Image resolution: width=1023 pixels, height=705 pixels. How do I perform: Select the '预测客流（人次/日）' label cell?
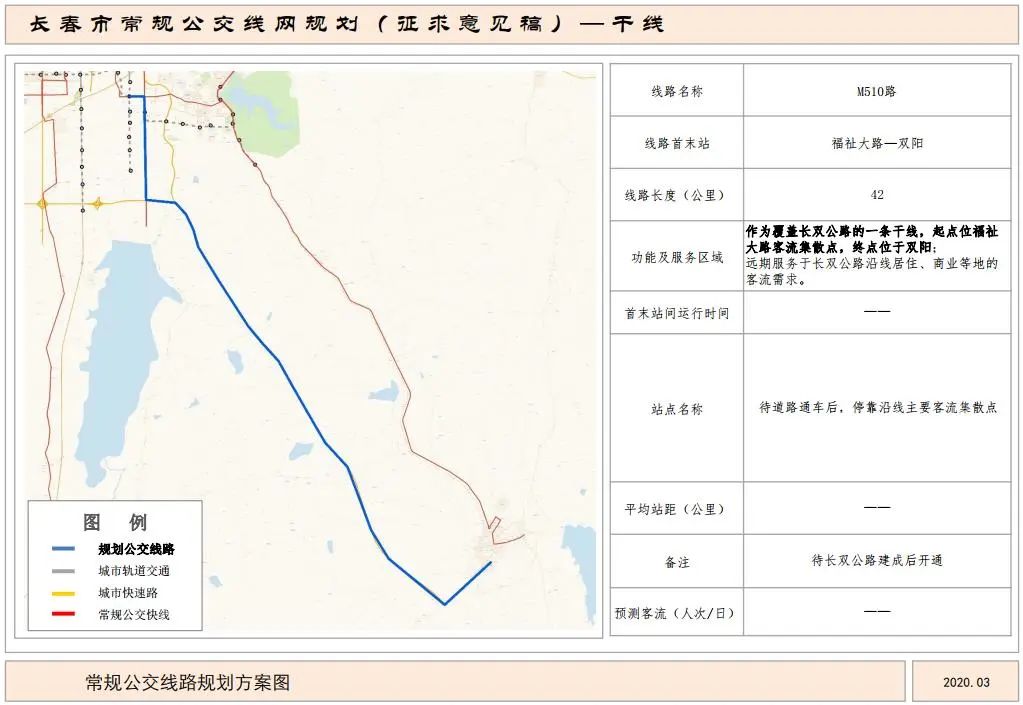(677, 612)
